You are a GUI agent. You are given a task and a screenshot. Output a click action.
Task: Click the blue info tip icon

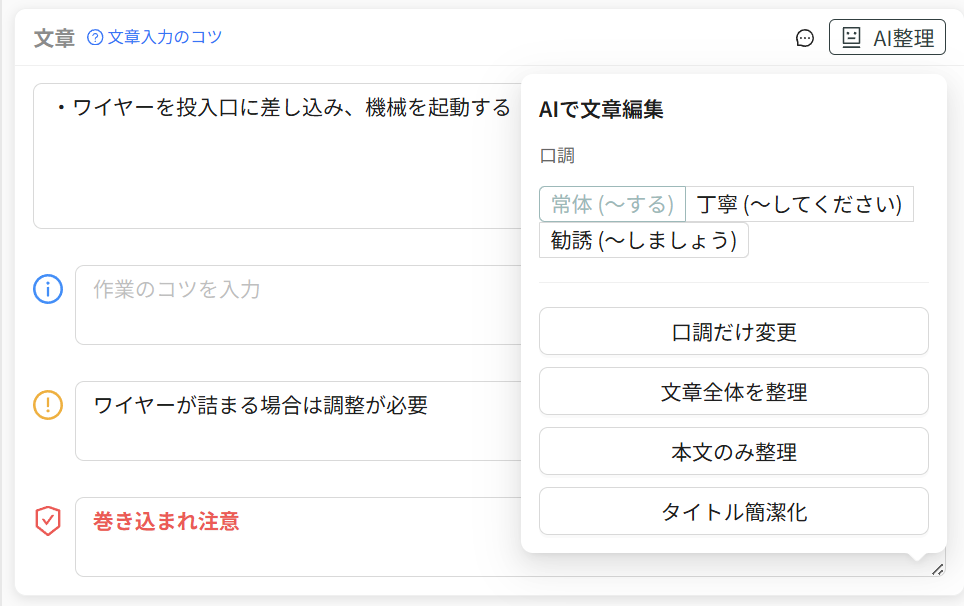point(48,289)
